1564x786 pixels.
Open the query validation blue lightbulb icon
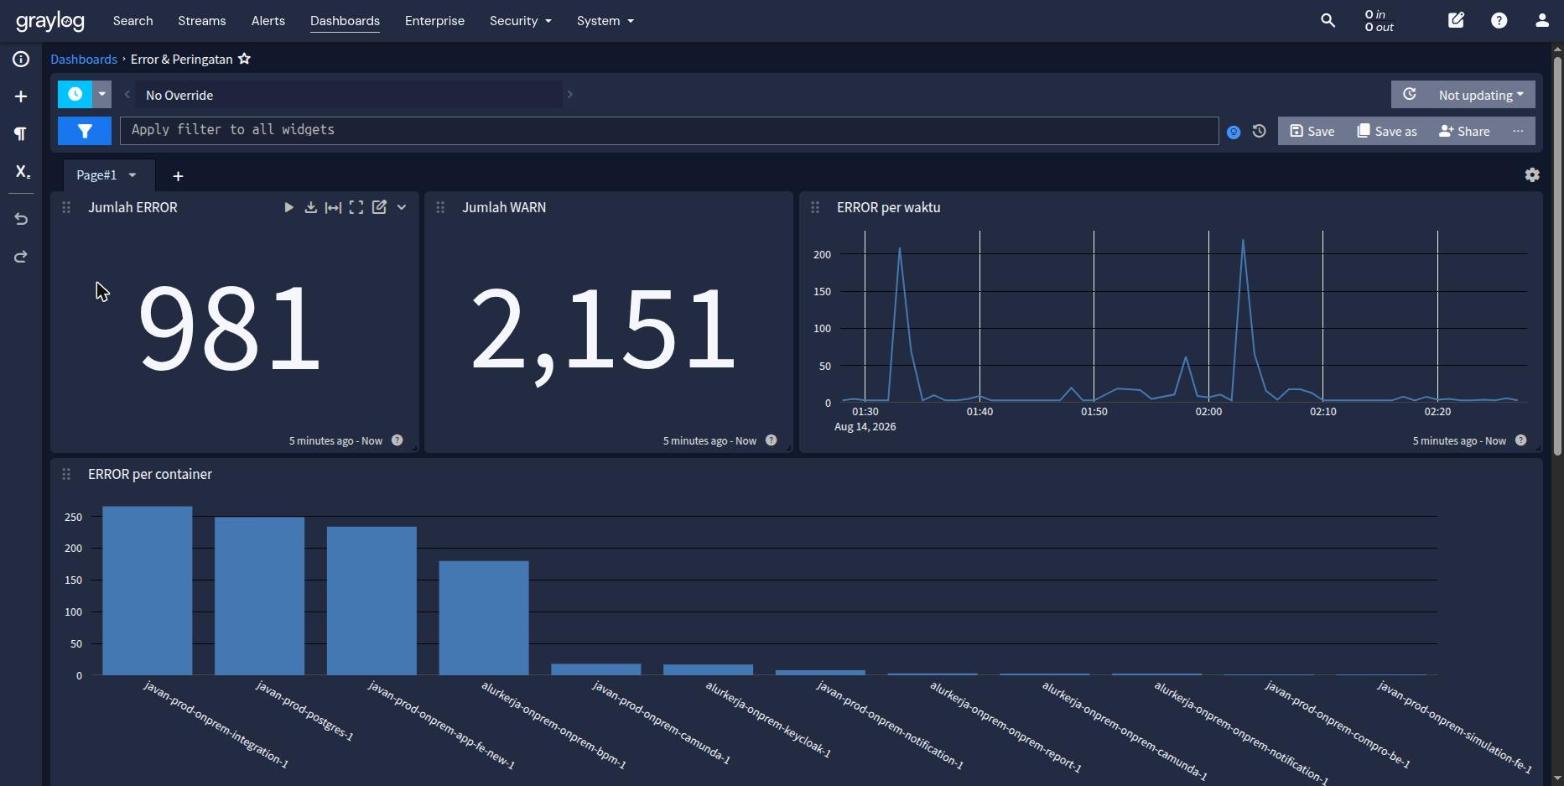(x=1234, y=132)
